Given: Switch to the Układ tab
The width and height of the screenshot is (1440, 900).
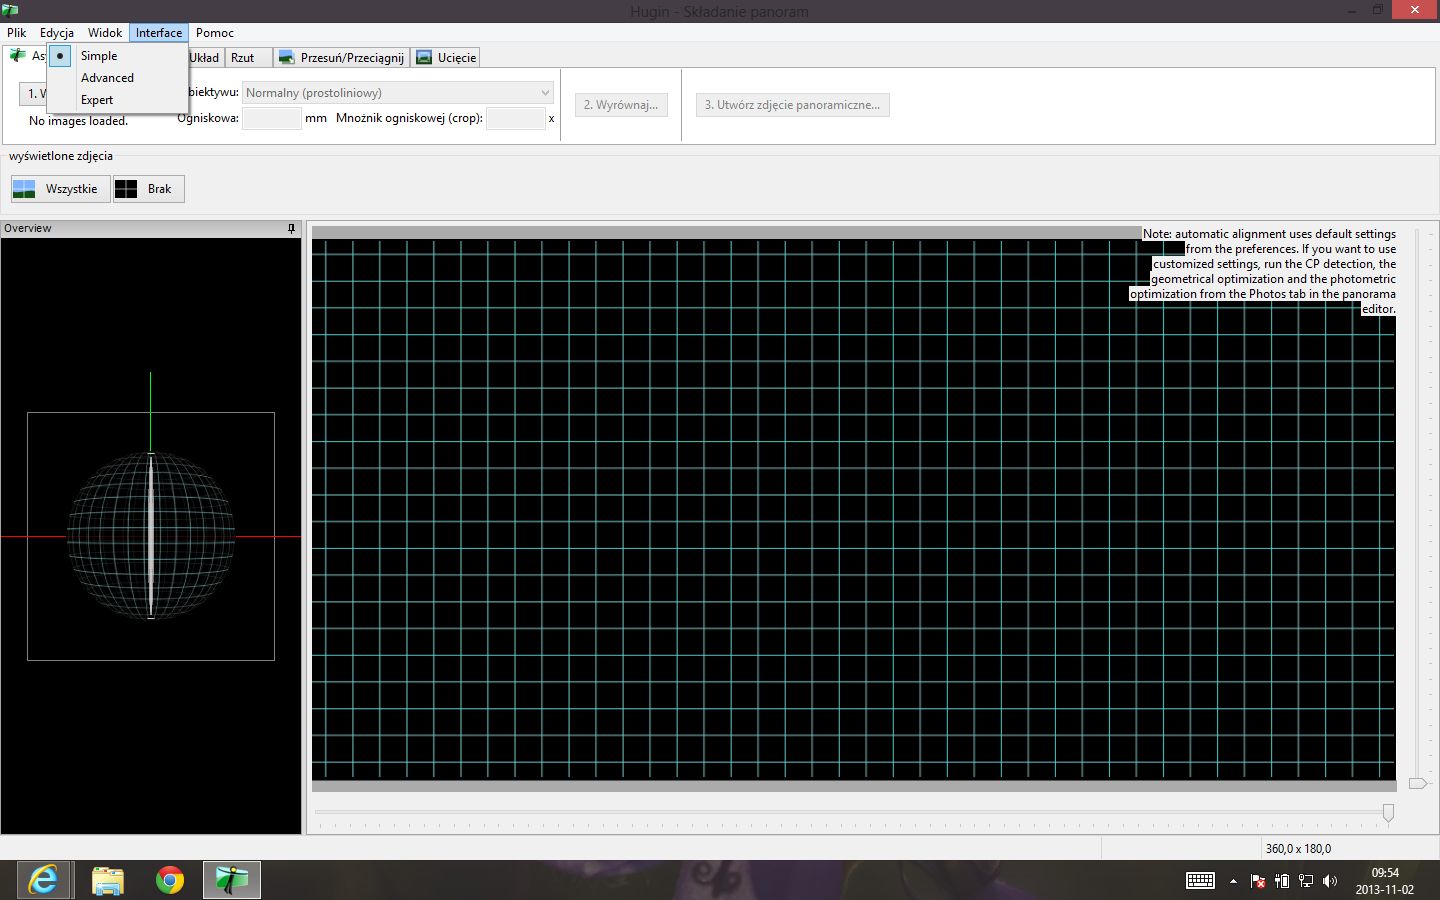Looking at the screenshot, I should [205, 58].
